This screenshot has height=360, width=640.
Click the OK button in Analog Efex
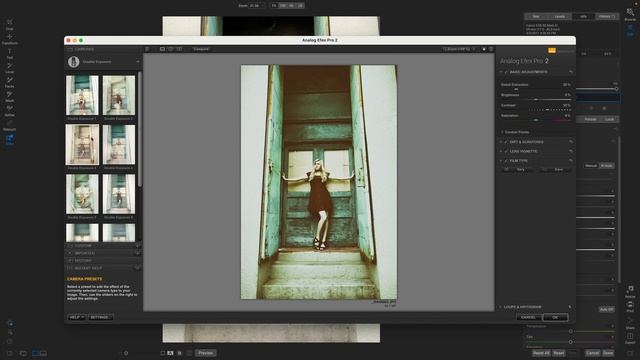(x=555, y=317)
